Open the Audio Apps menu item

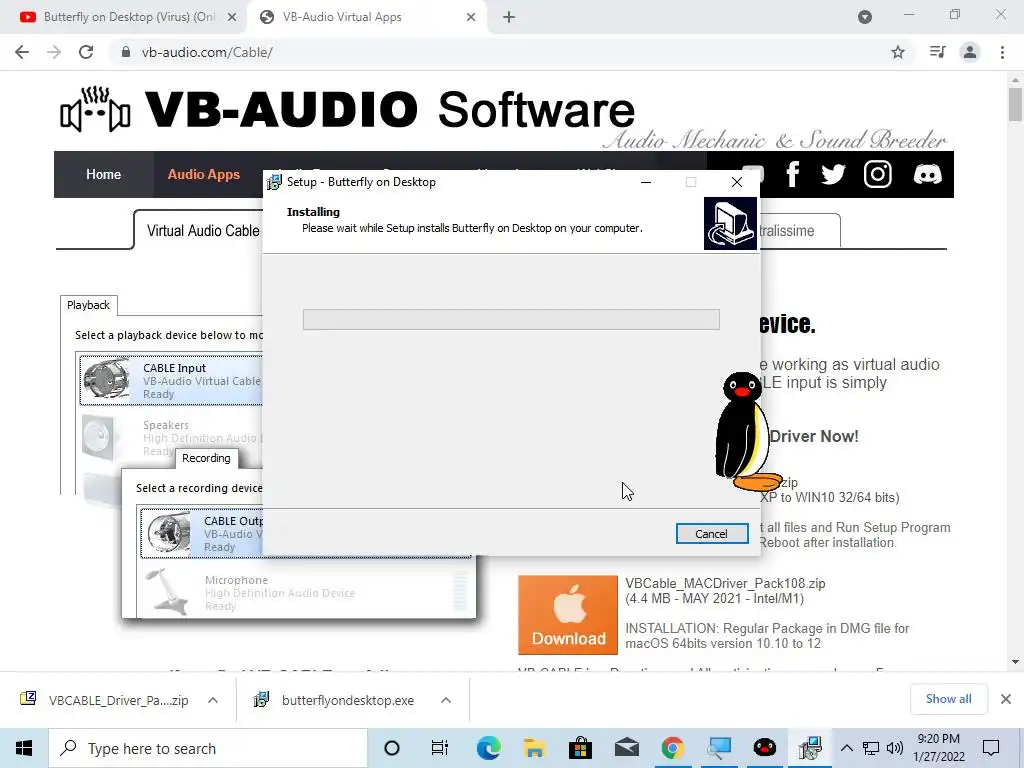[204, 174]
